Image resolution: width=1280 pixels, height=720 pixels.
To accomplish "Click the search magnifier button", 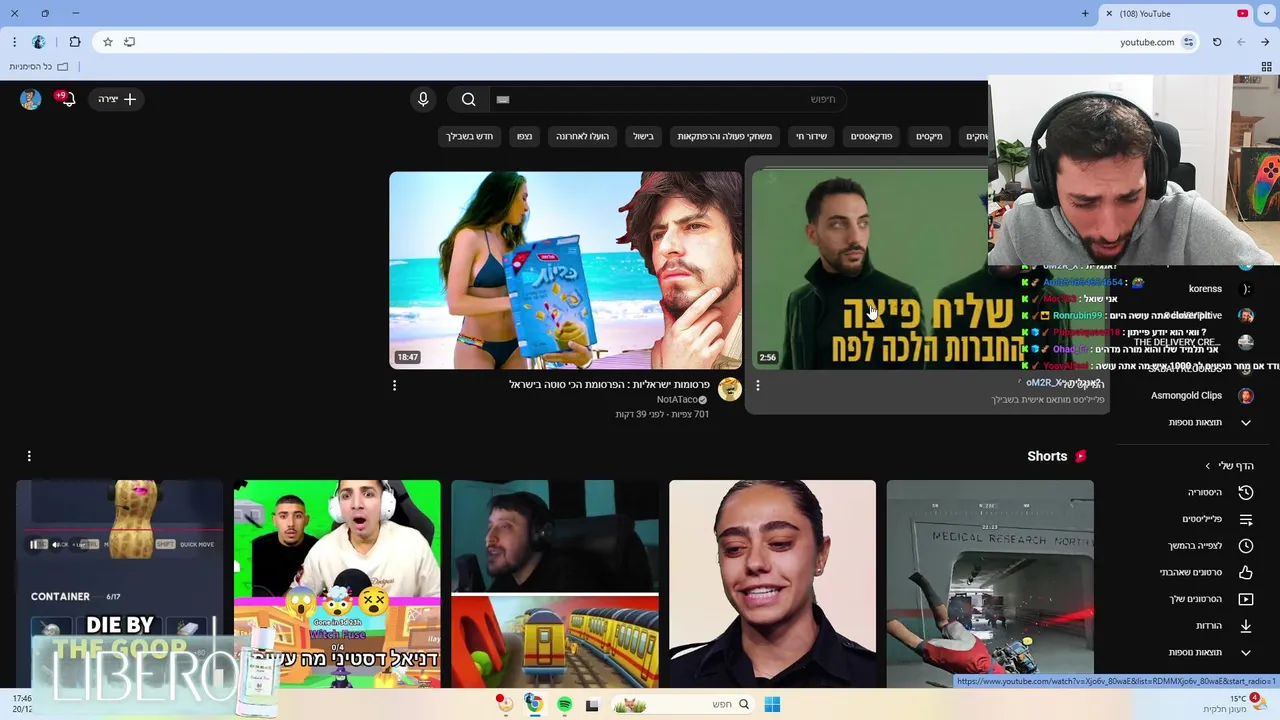I will pos(468,99).
